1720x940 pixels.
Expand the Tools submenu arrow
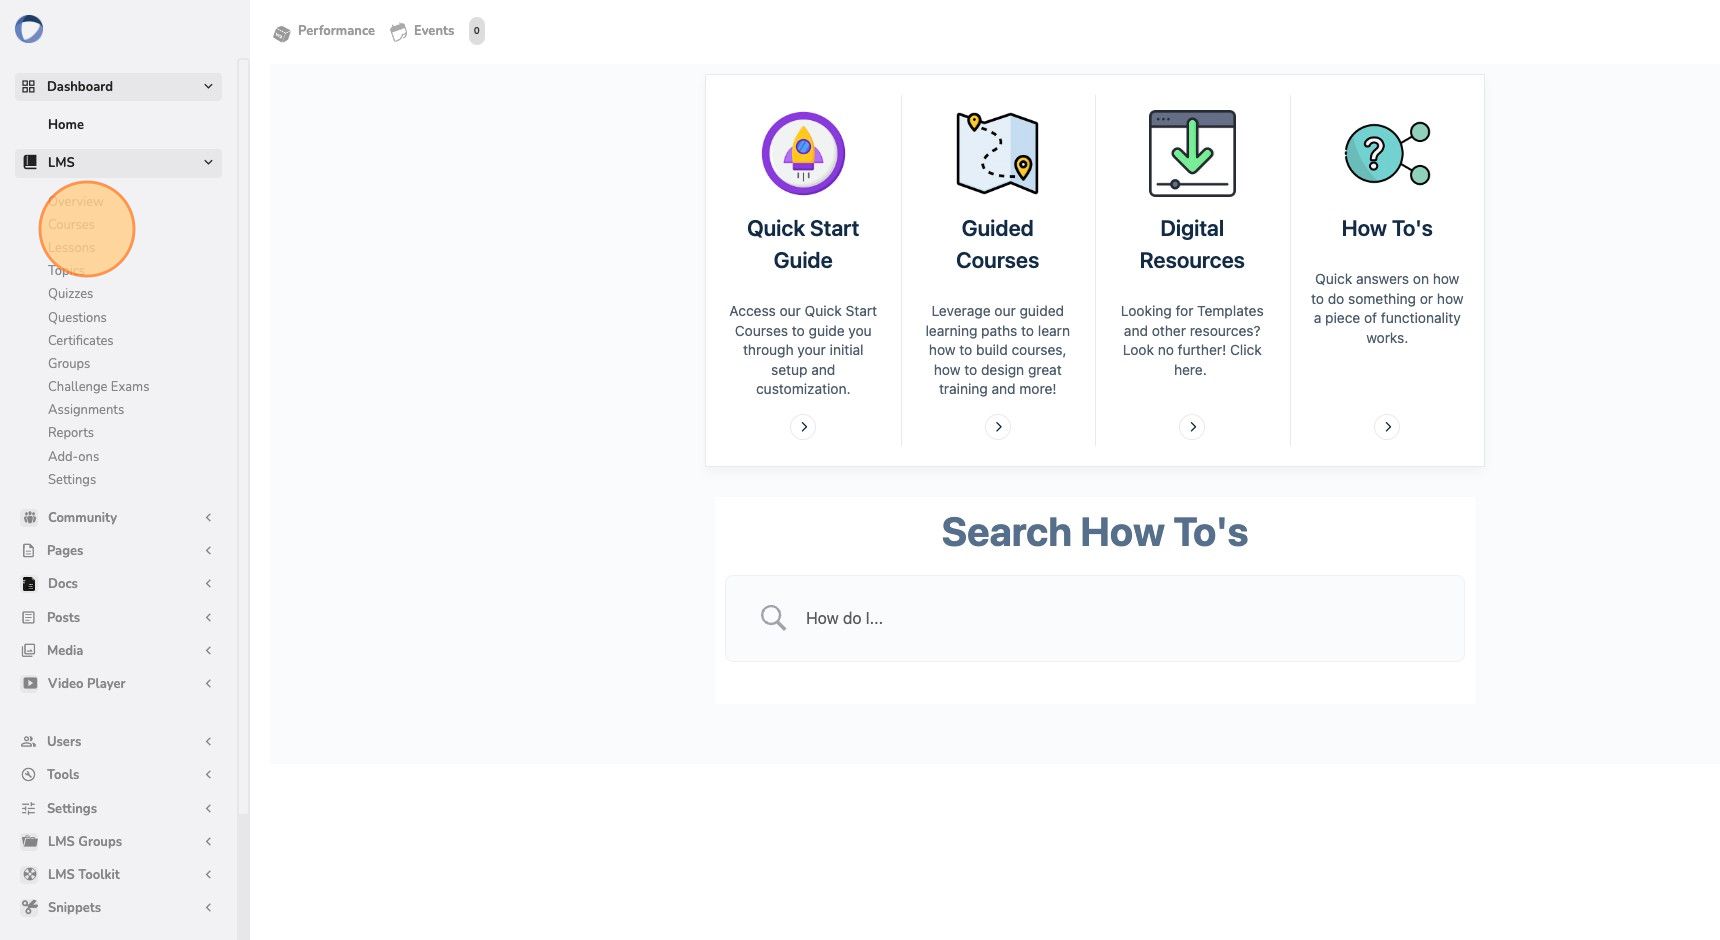point(208,774)
